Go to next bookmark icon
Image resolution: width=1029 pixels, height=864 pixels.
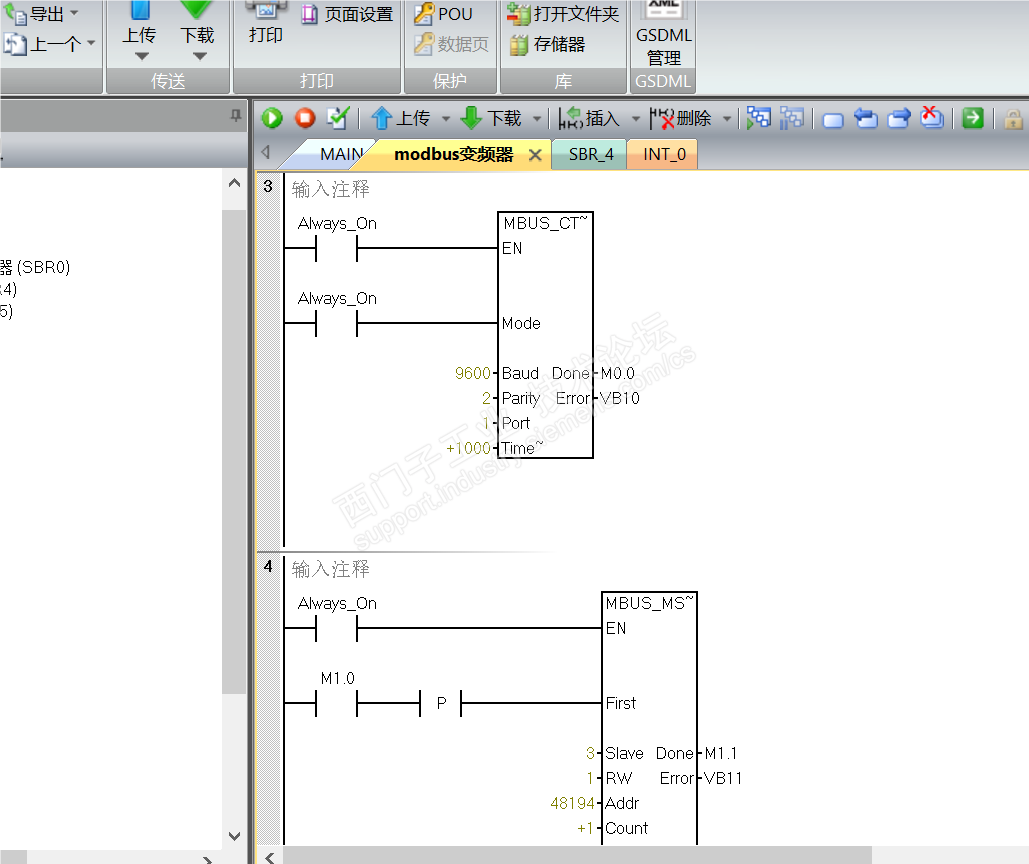(x=899, y=118)
